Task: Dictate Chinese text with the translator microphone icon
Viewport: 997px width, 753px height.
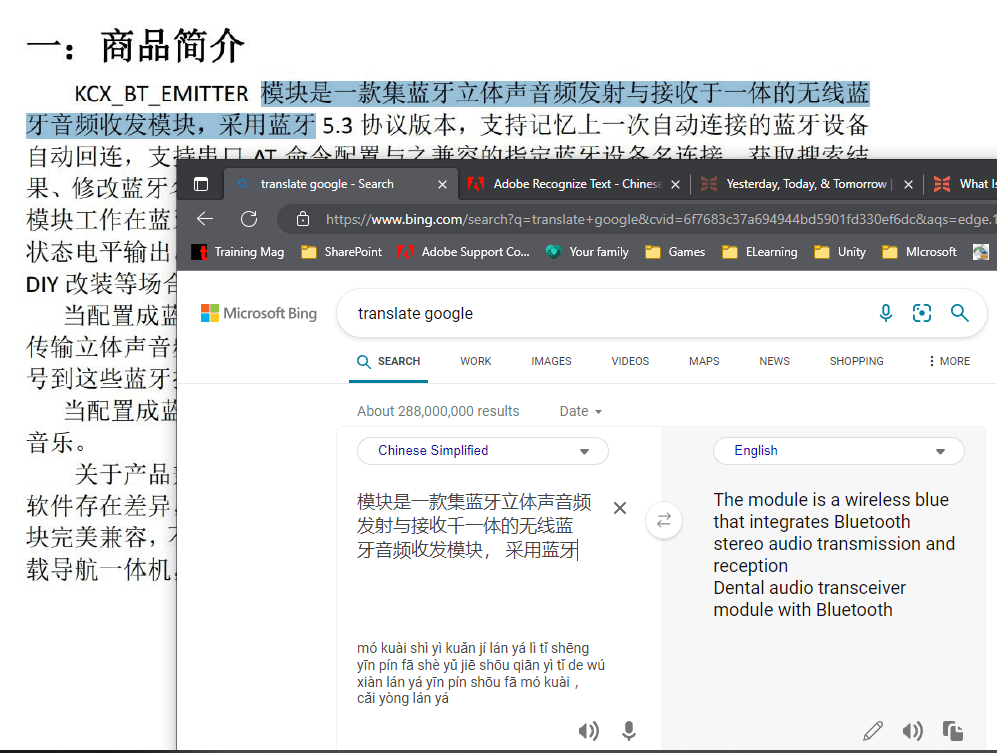Action: point(629,731)
